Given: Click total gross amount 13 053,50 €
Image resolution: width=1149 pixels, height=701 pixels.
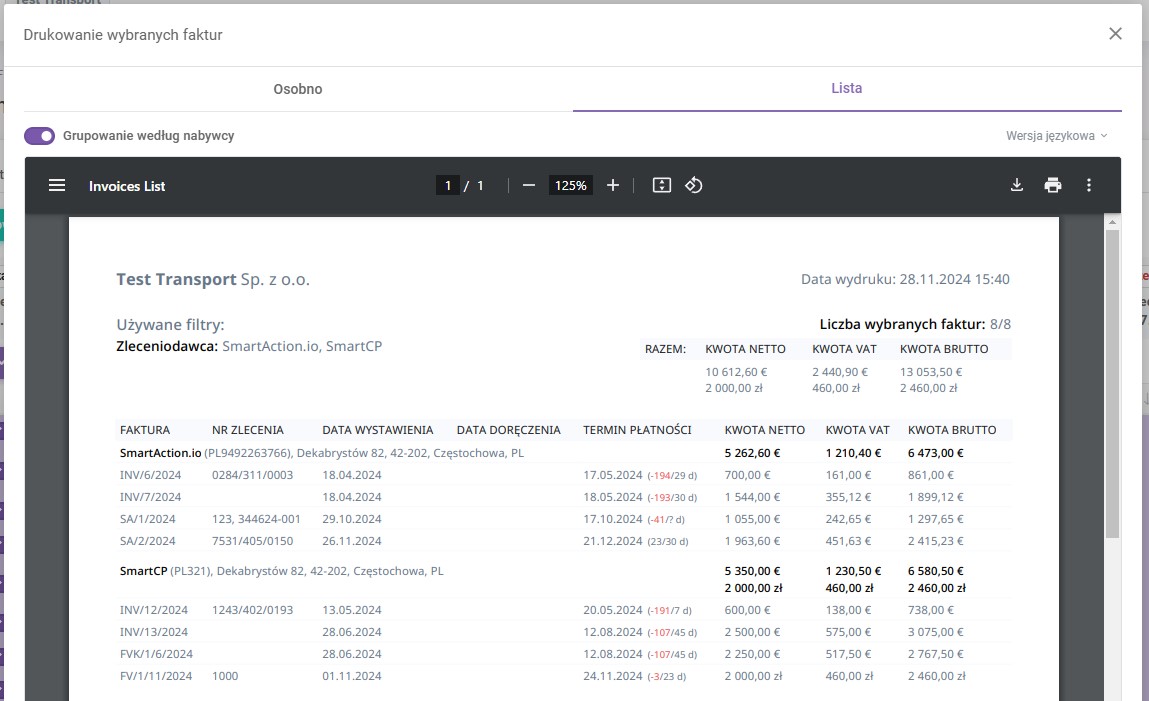Looking at the screenshot, I should tap(931, 372).
